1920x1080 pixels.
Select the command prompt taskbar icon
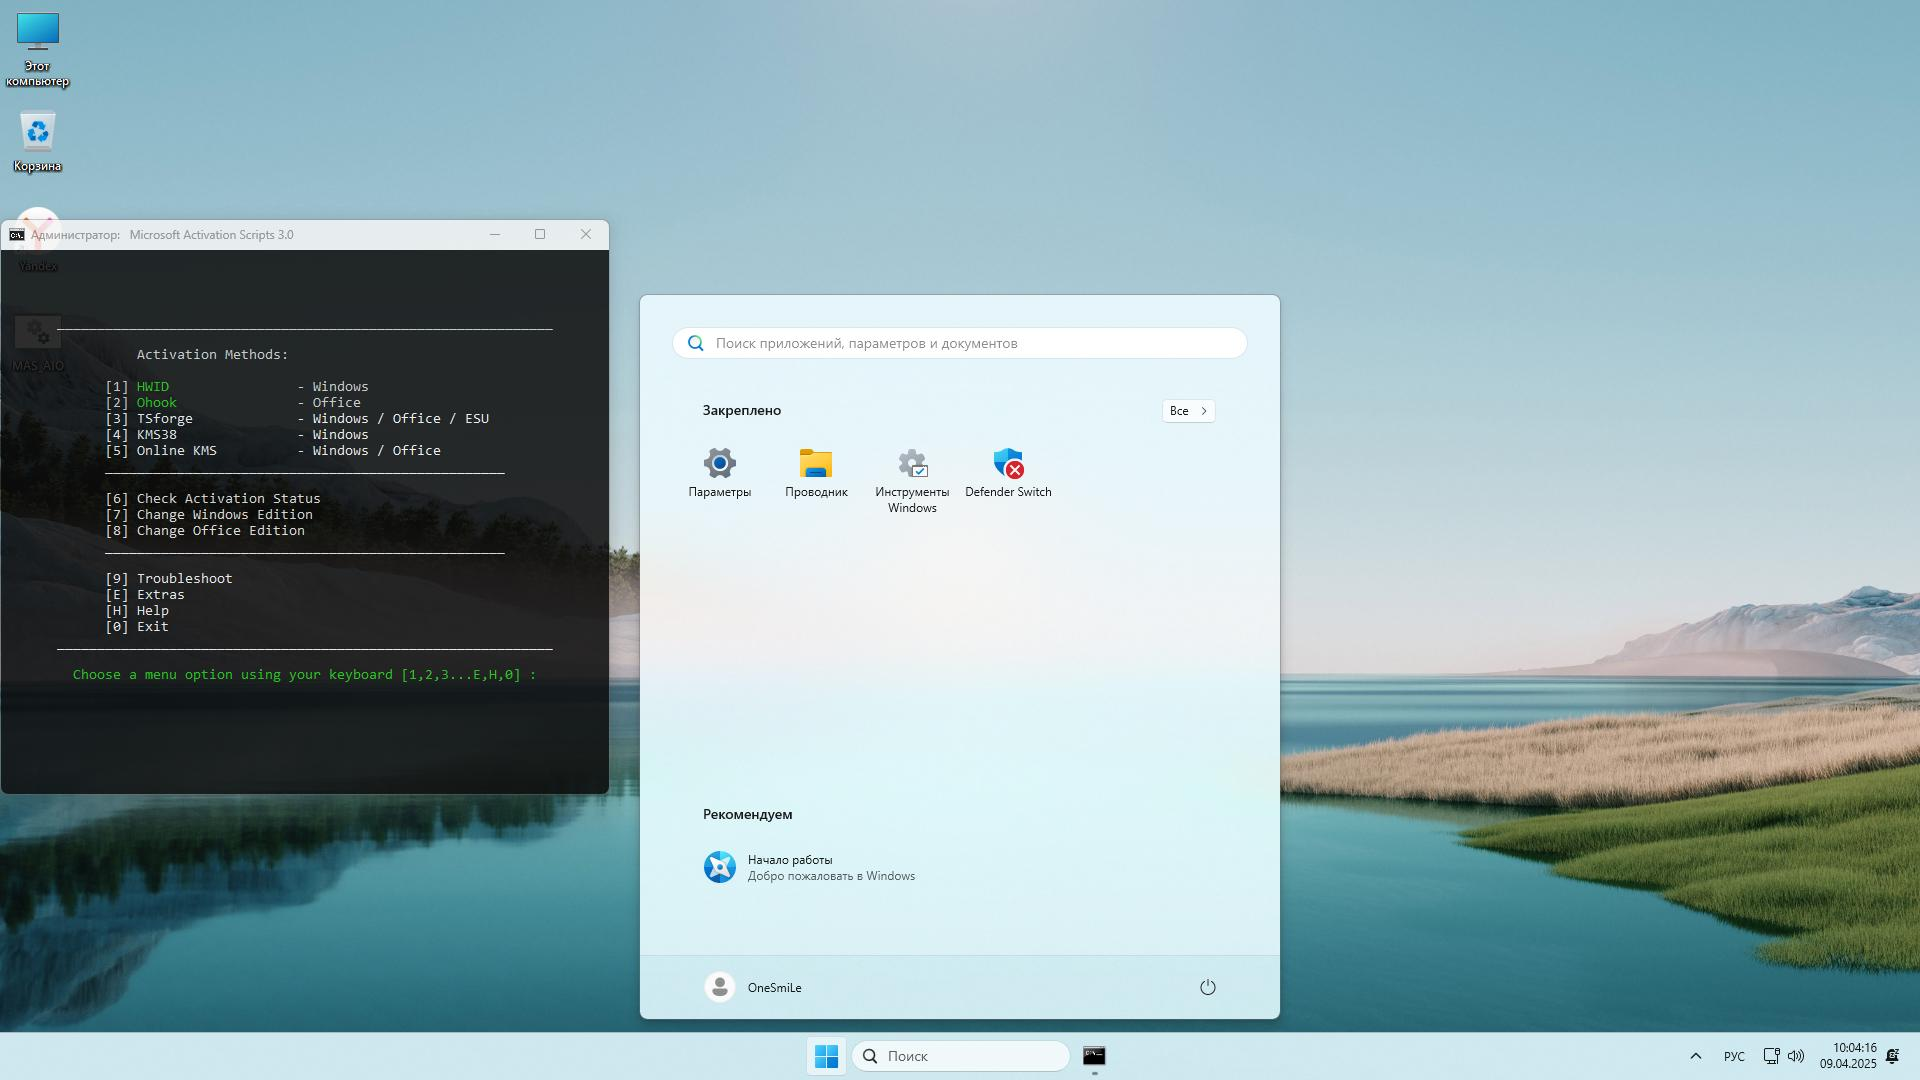coord(1094,1056)
